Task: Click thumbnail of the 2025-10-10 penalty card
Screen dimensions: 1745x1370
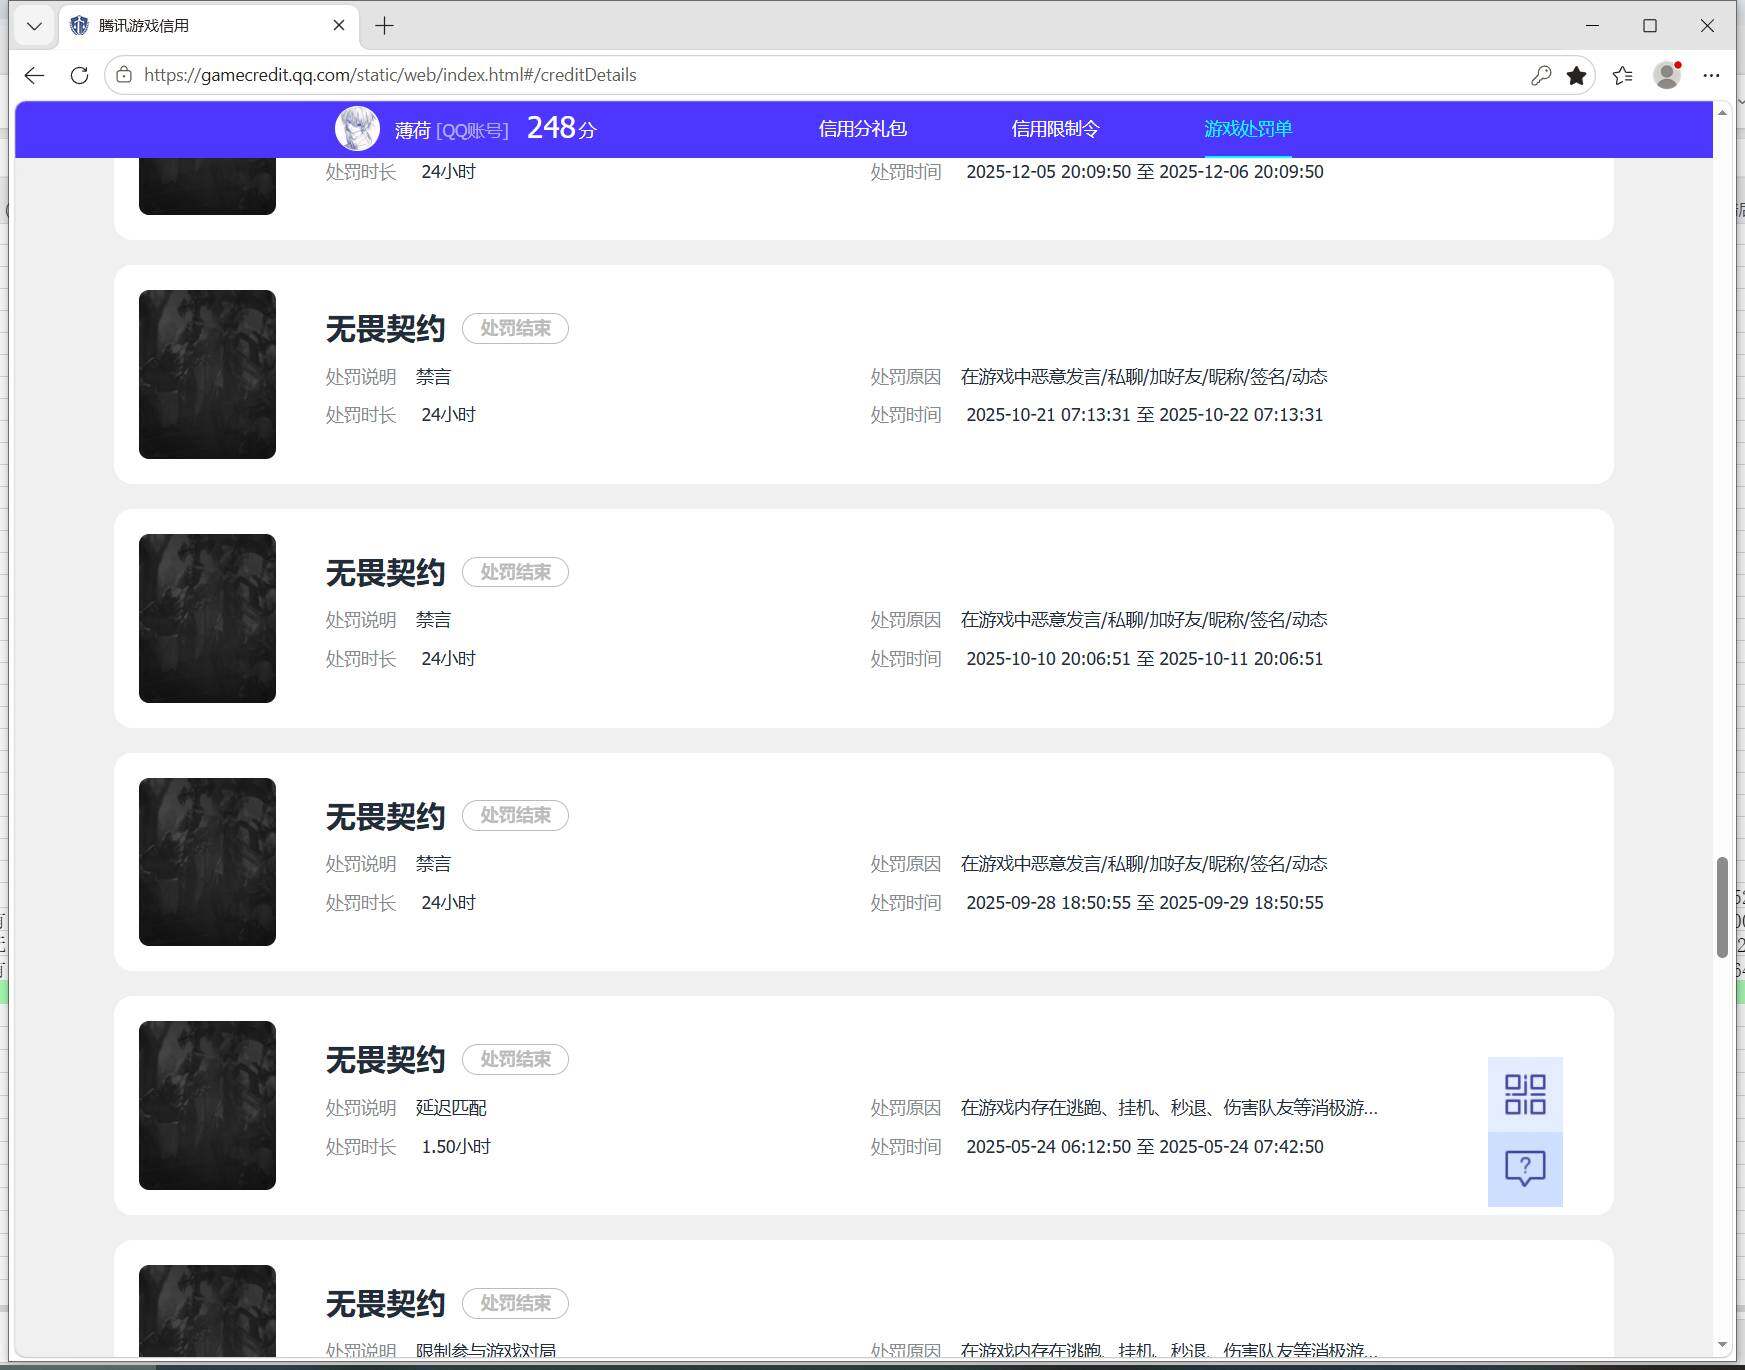Action: [207, 618]
